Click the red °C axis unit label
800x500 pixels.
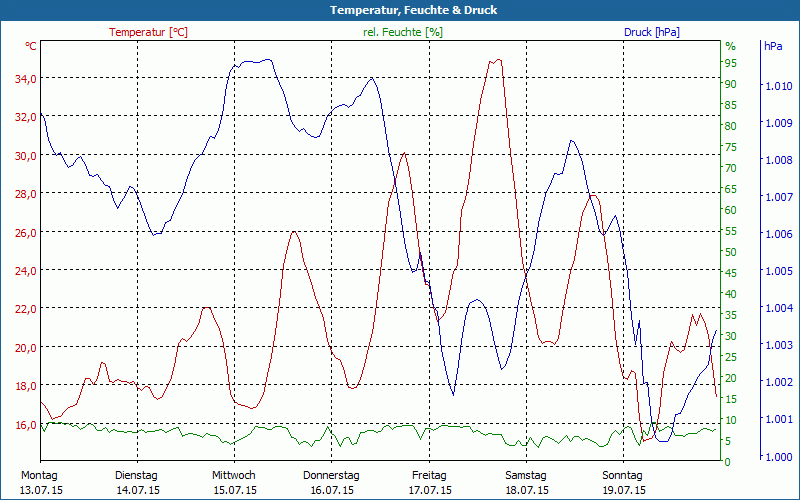pyautogui.click(x=31, y=46)
